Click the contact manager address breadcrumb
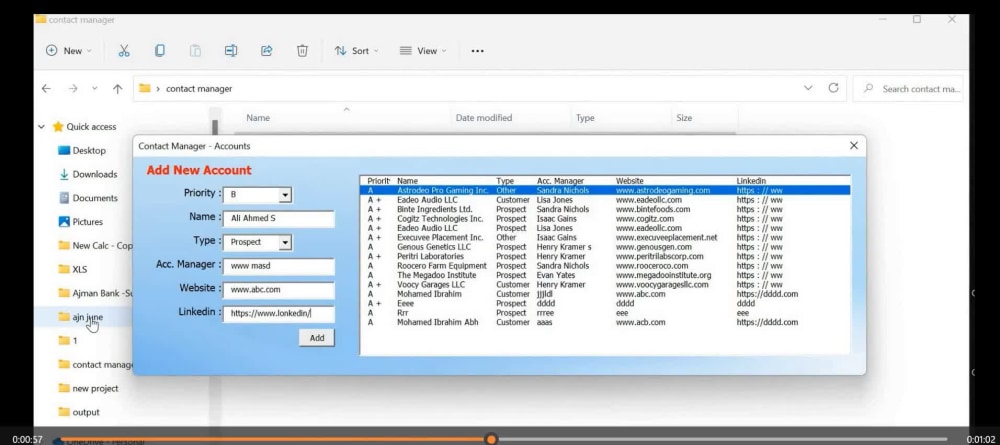Viewport: 1000px width, 445px height. (199, 89)
